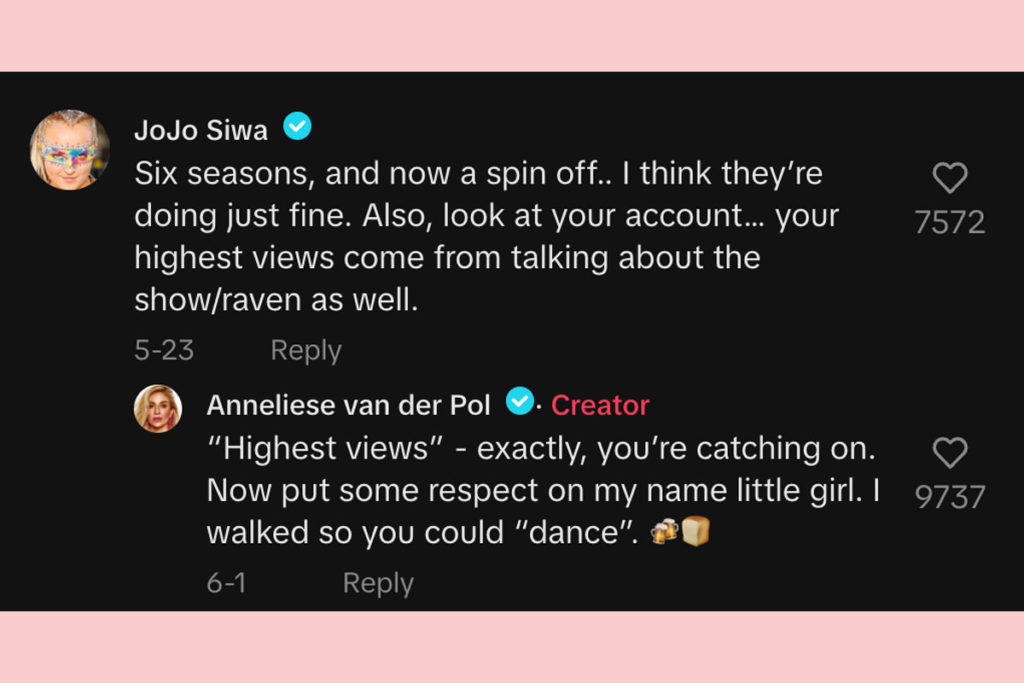Open Anneliese van der Pol's profile picture
1024x683 pixels.
tap(159, 408)
